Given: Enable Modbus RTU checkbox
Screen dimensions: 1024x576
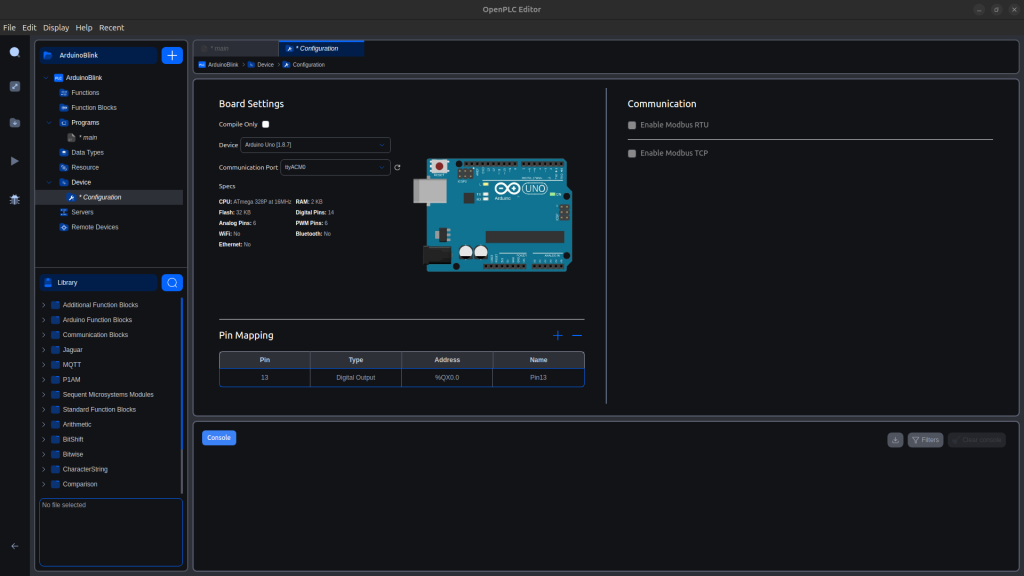Looking at the screenshot, I should click(632, 125).
